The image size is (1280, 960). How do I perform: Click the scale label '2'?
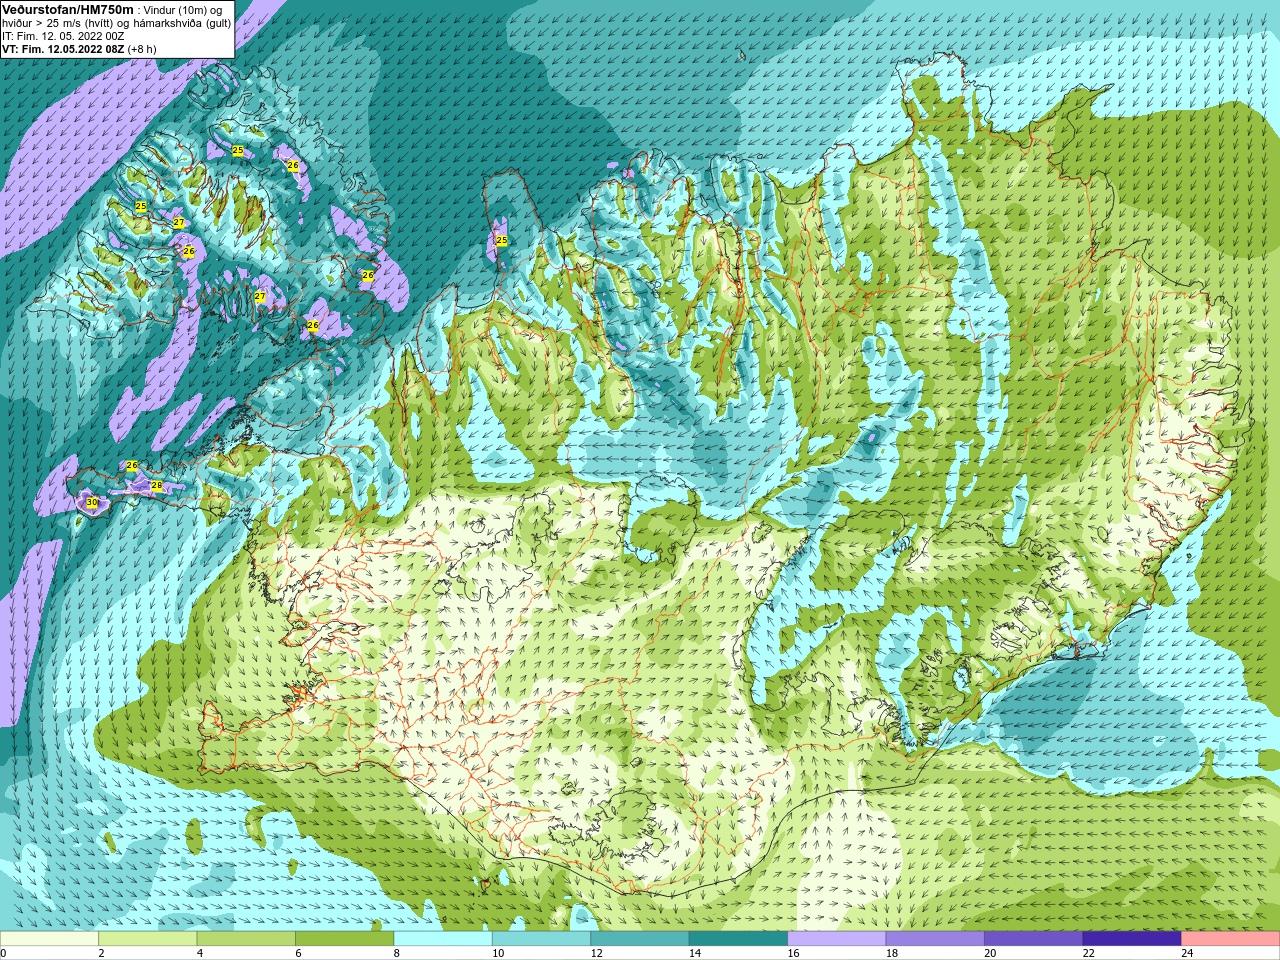click(x=101, y=953)
